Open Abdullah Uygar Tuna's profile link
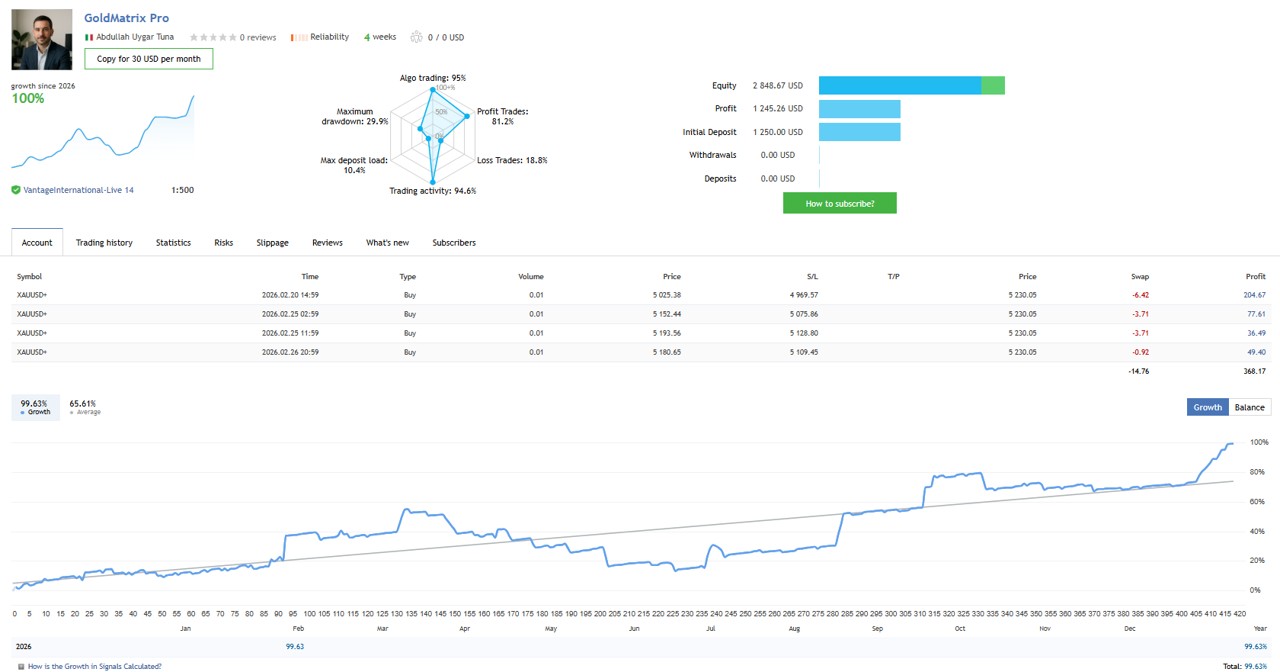 [135, 37]
